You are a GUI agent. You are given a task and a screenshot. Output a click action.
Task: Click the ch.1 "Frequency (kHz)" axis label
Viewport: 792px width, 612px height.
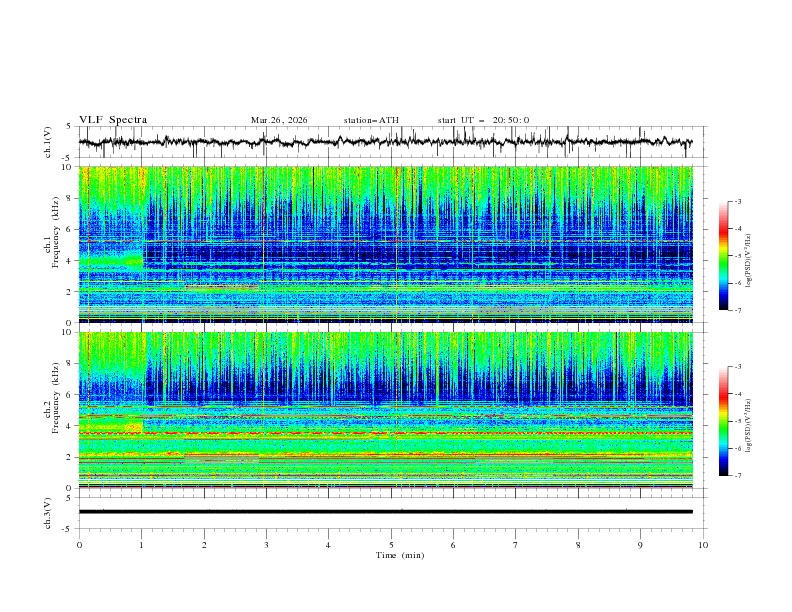(x=56, y=230)
